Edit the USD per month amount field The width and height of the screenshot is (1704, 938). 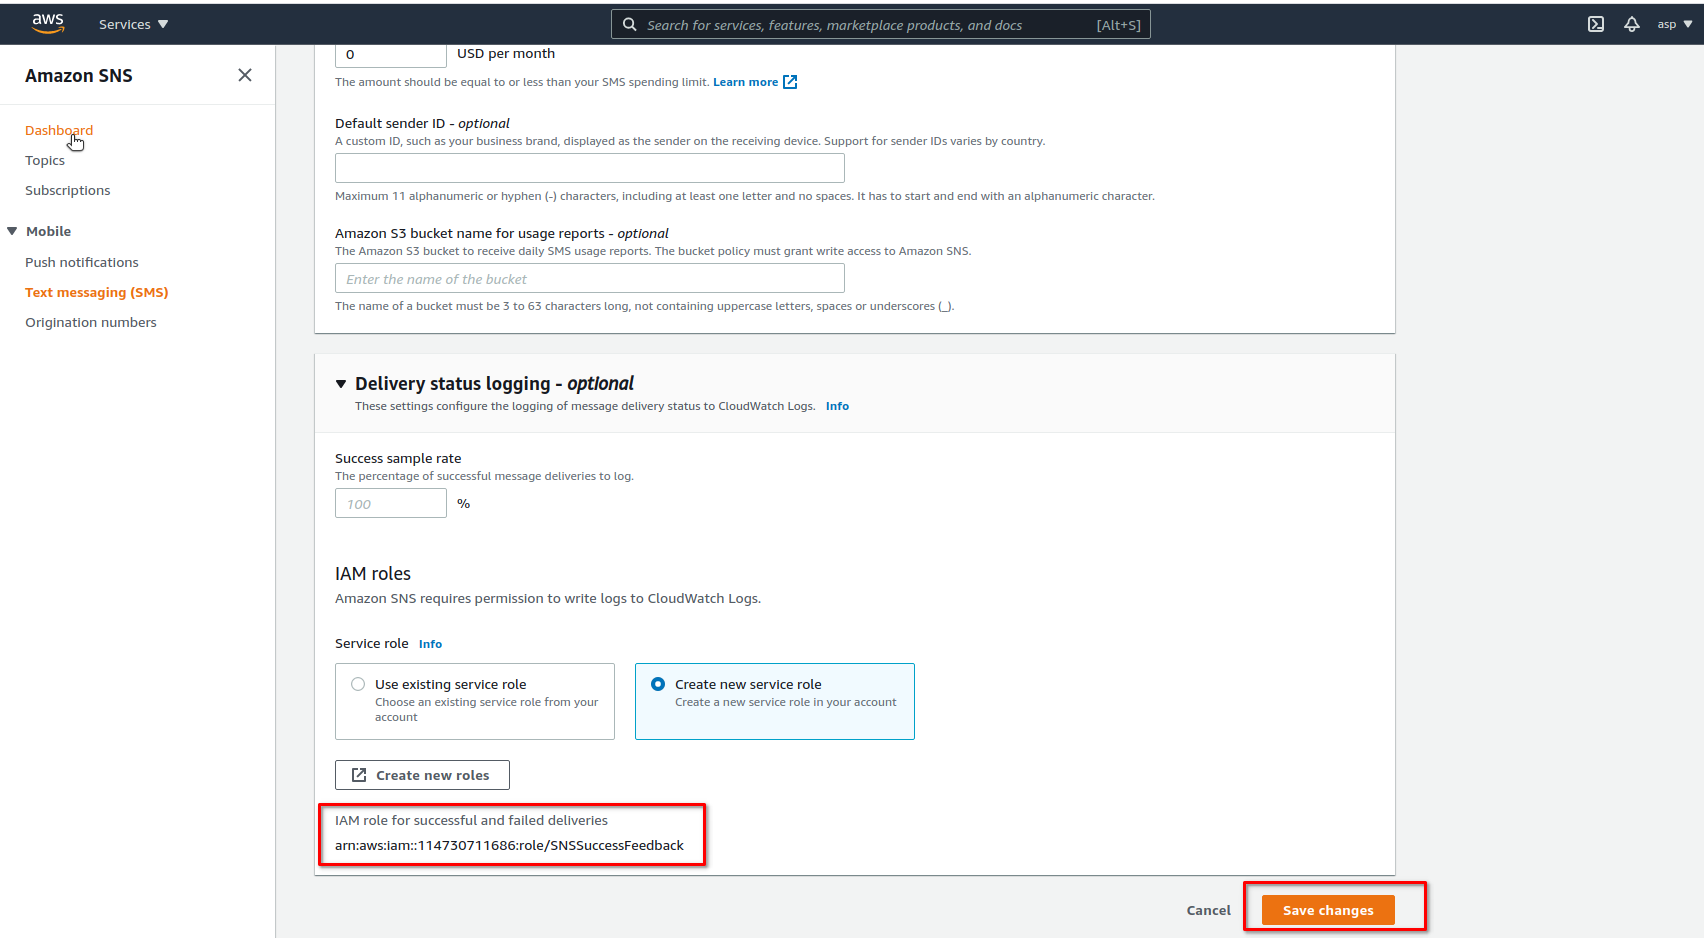391,55
